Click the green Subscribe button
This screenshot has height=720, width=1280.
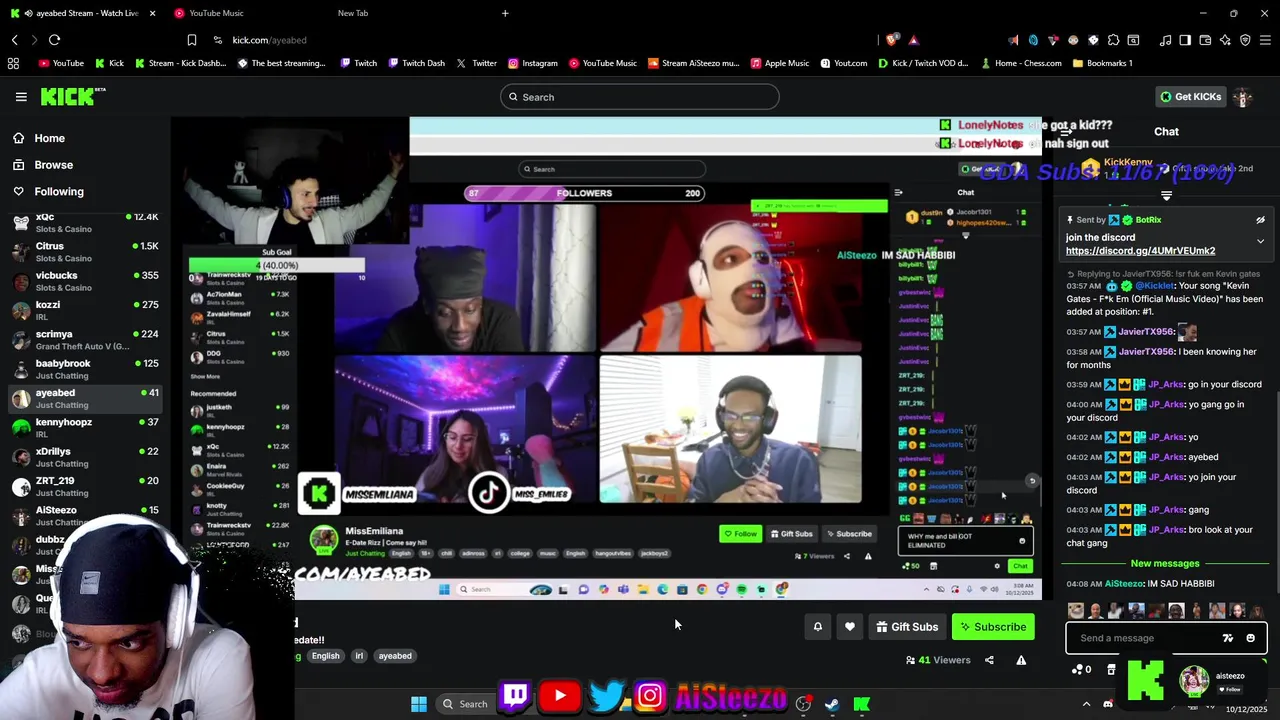(992, 627)
